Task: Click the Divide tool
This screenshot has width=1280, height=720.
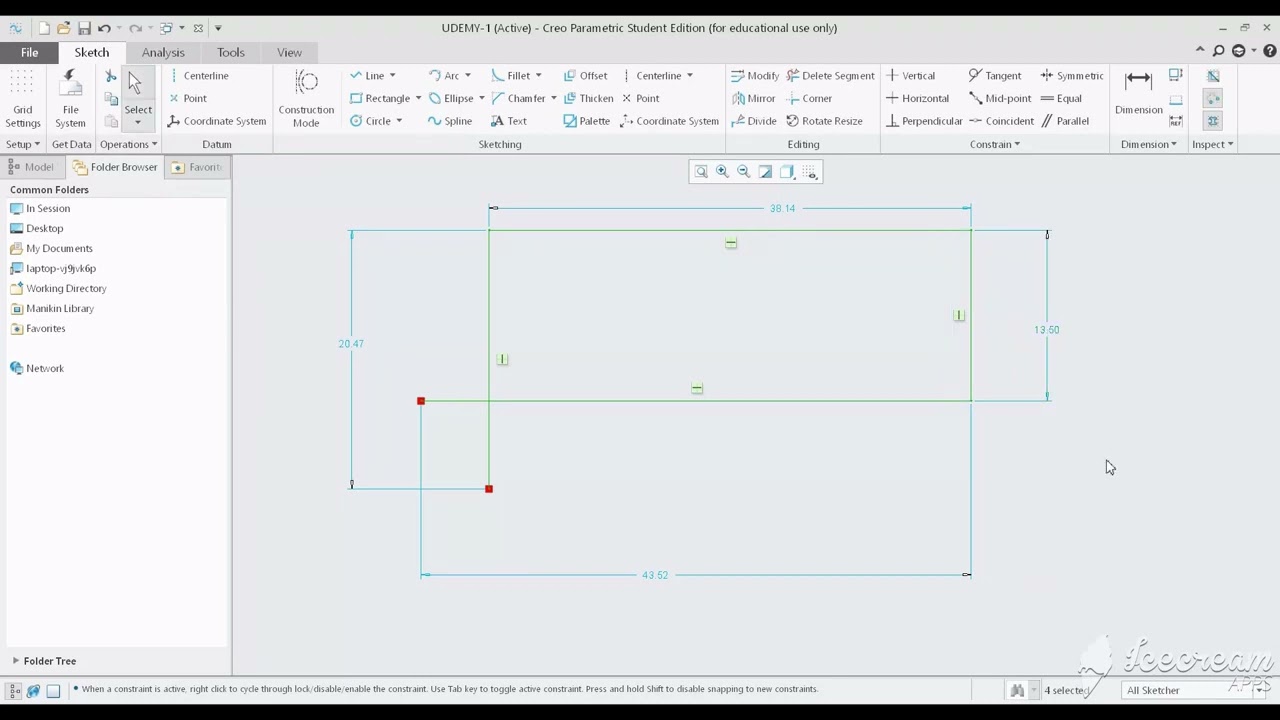Action: pos(753,121)
